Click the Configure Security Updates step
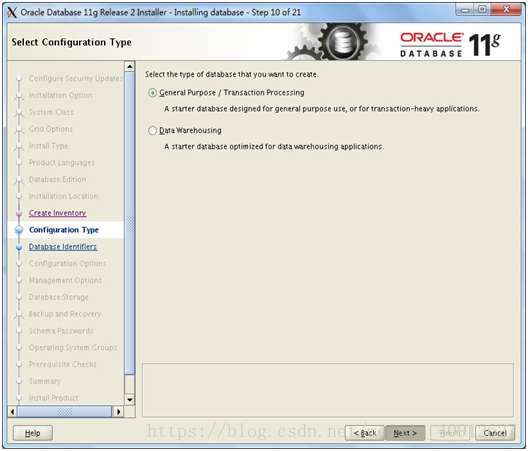Viewport: 528px width, 451px height. (76, 78)
